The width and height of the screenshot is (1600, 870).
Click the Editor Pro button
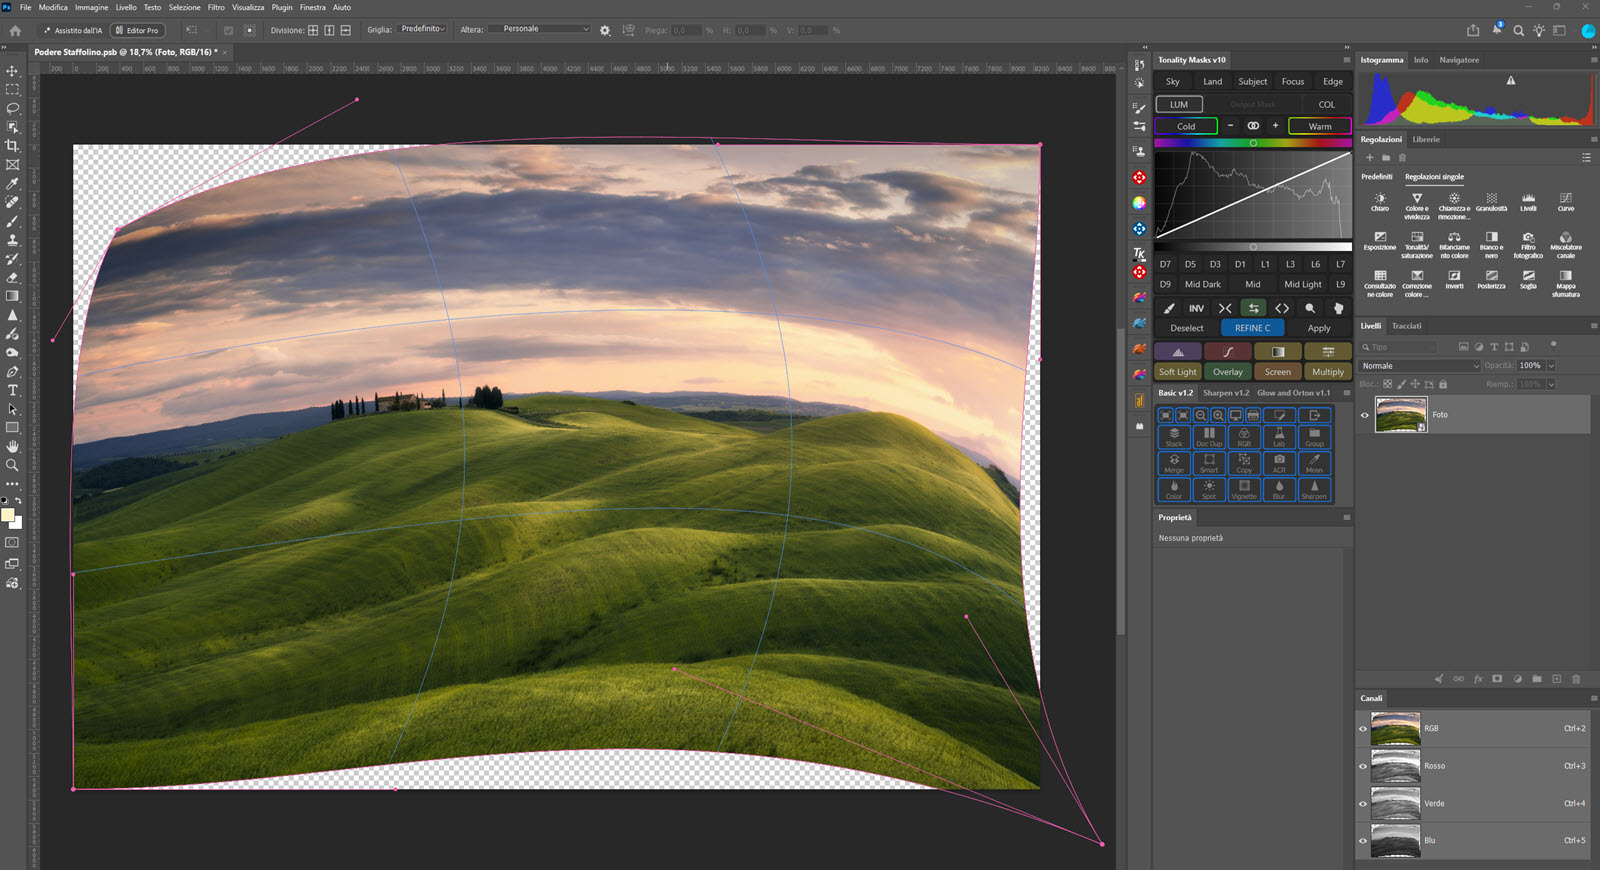pos(138,30)
